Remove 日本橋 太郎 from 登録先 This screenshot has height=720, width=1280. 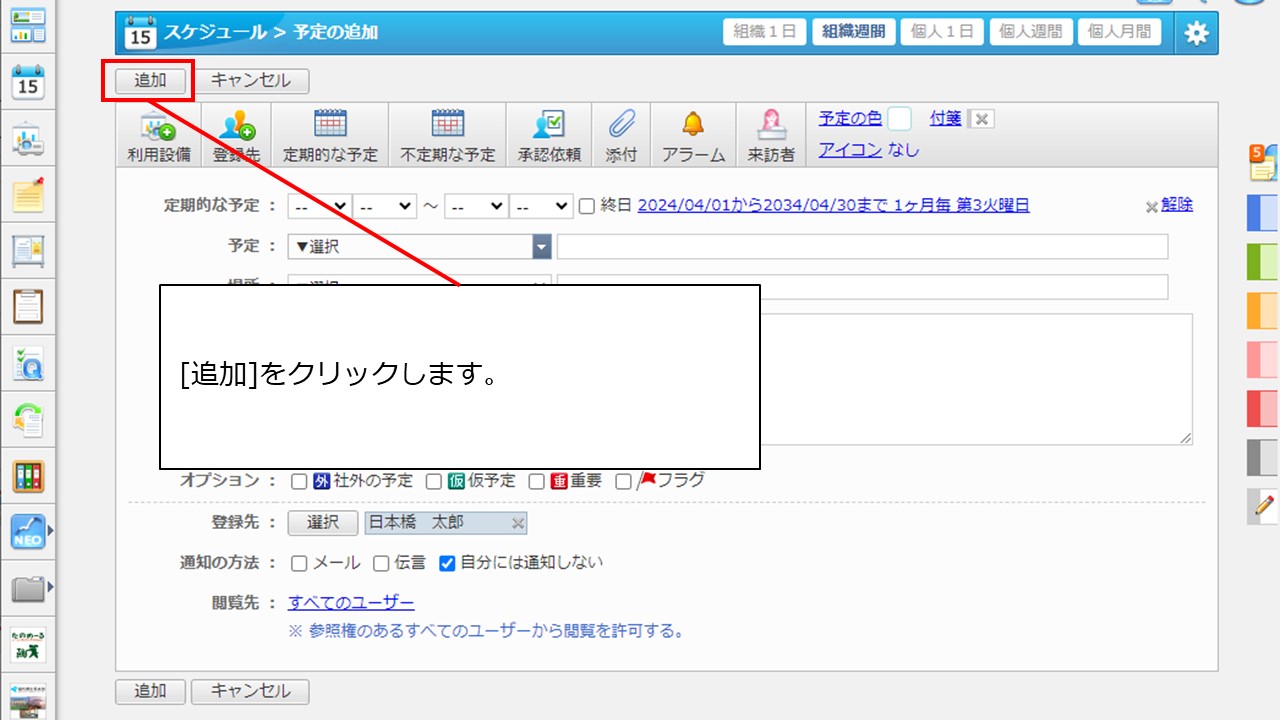[x=518, y=523]
